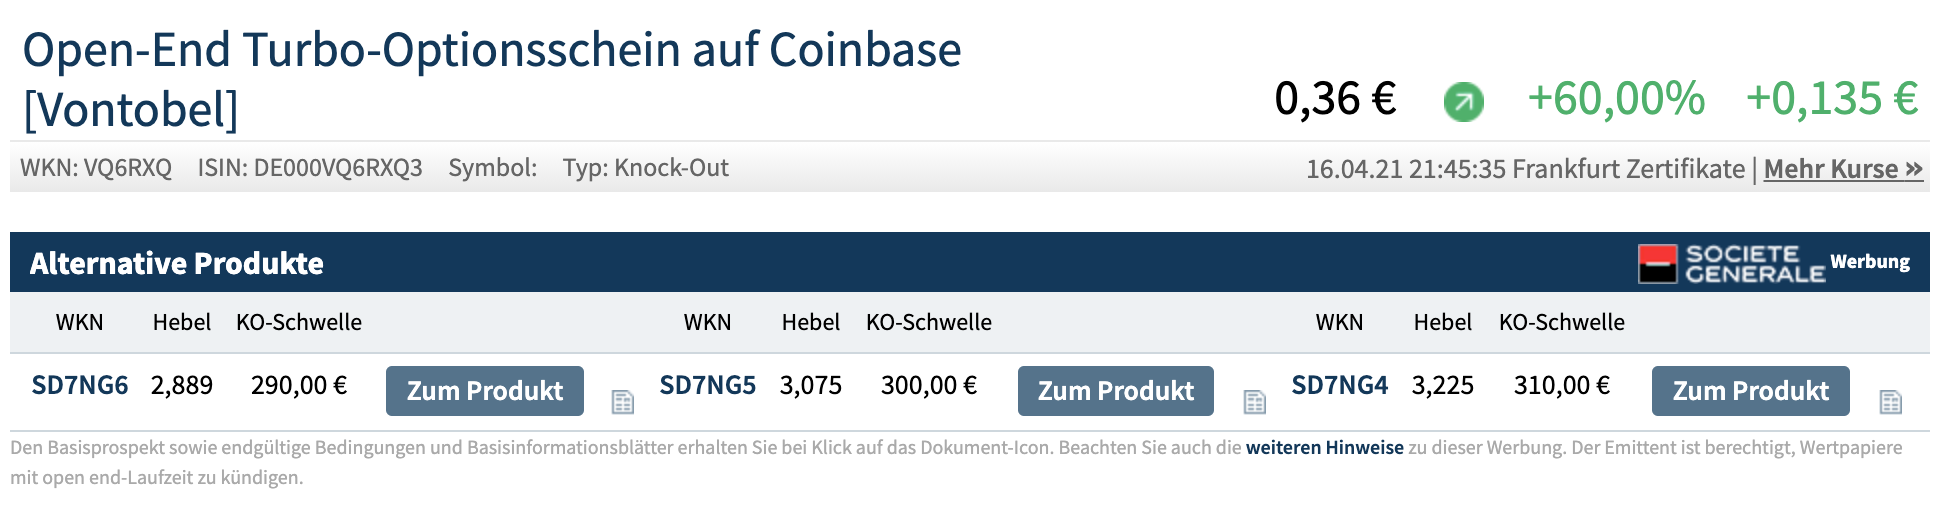Select WKN SD7NG5 link

[x=708, y=385]
